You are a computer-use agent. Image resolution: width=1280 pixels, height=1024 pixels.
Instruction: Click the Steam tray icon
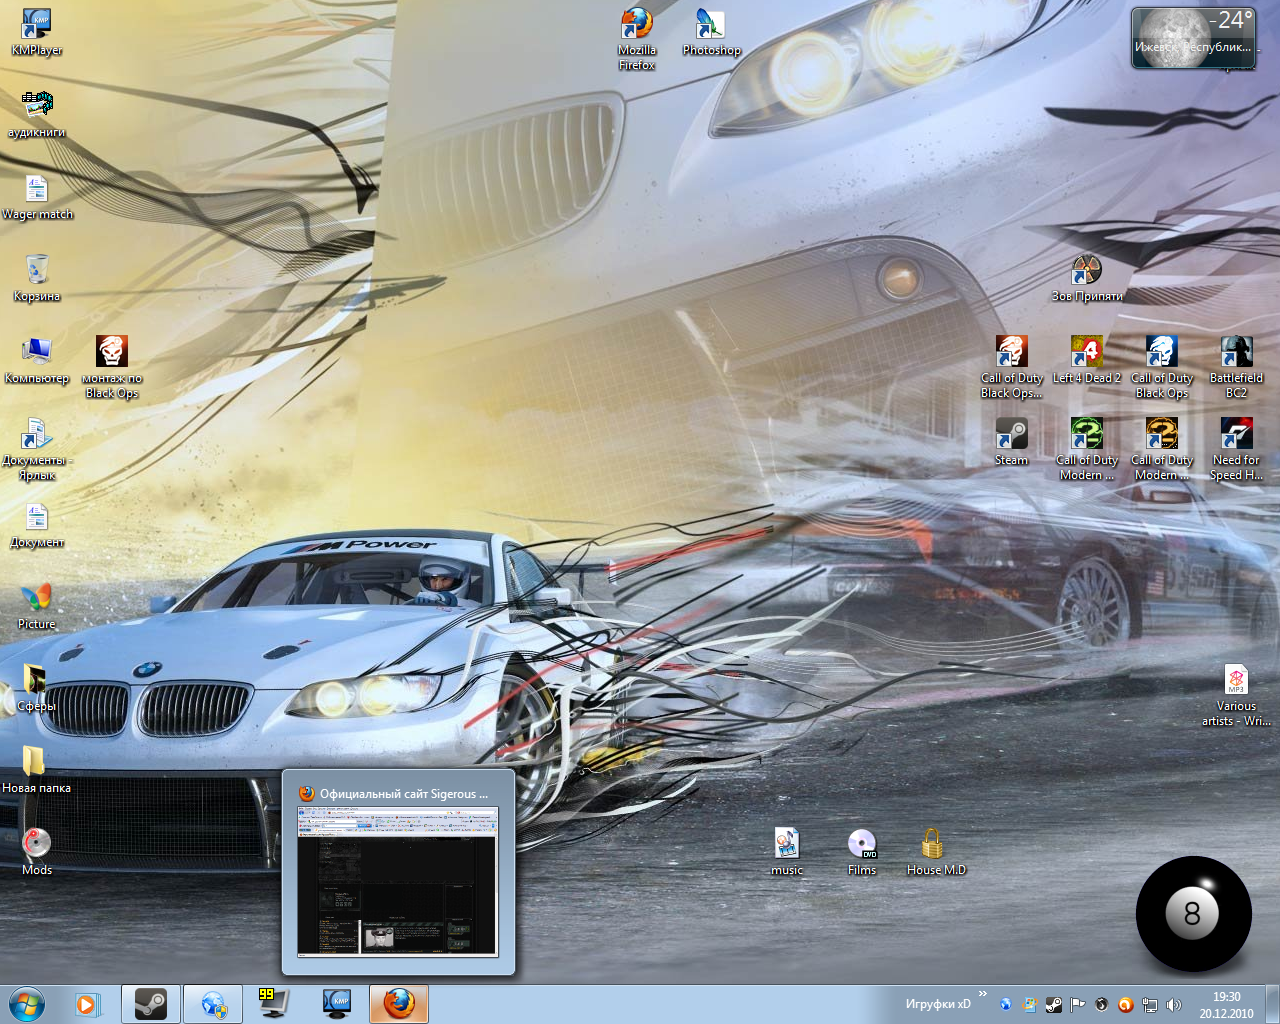(x=1053, y=1005)
